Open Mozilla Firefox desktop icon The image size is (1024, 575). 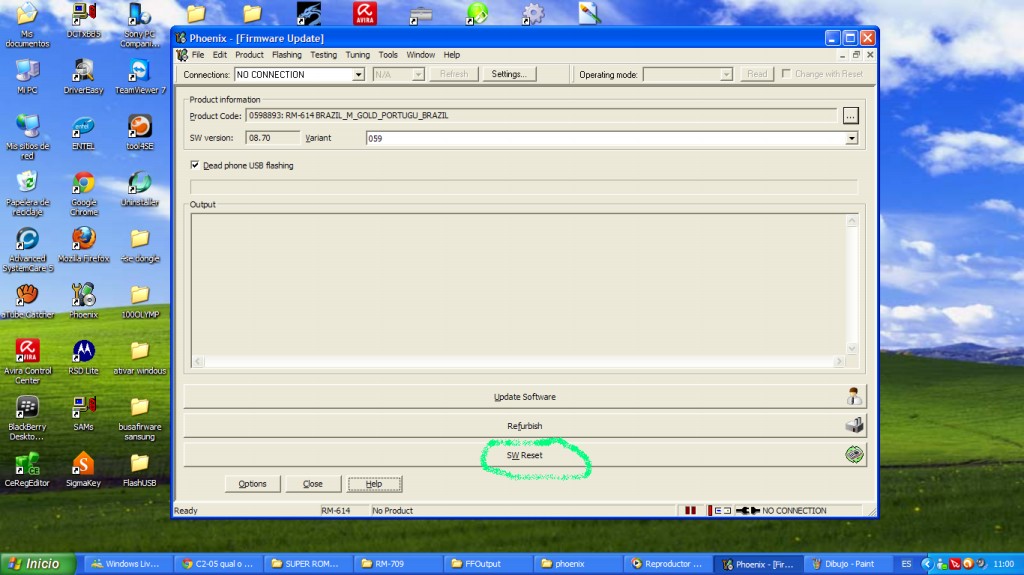pyautogui.click(x=84, y=245)
